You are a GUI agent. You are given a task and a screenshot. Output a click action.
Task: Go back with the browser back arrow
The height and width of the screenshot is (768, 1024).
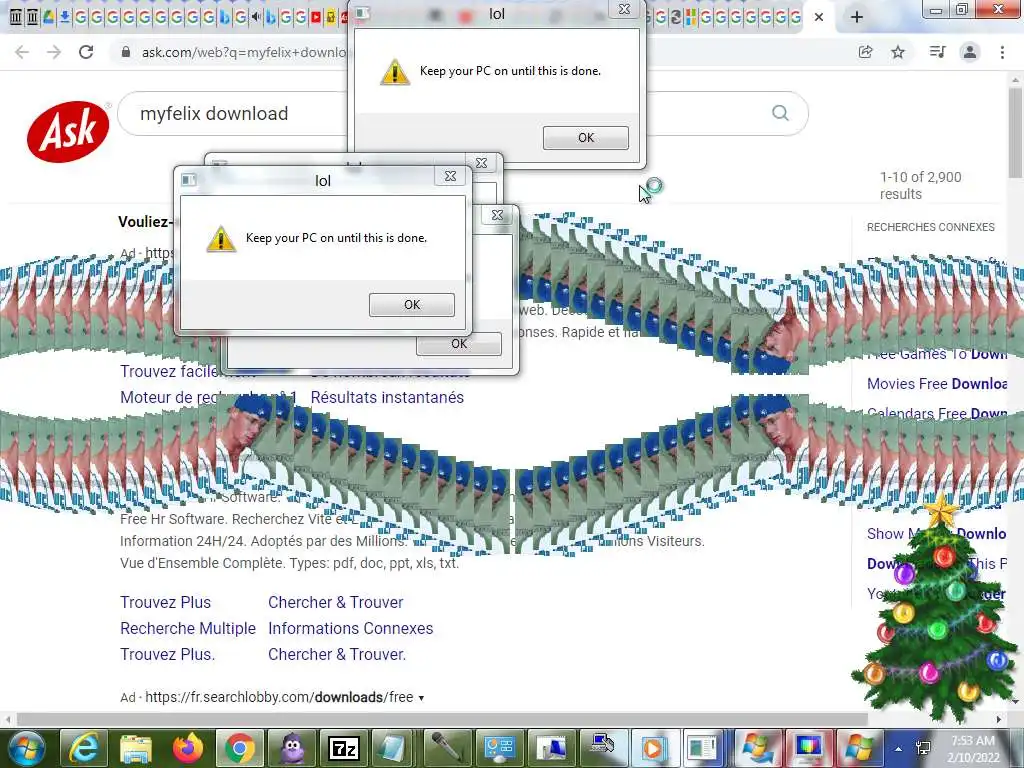pos(22,52)
